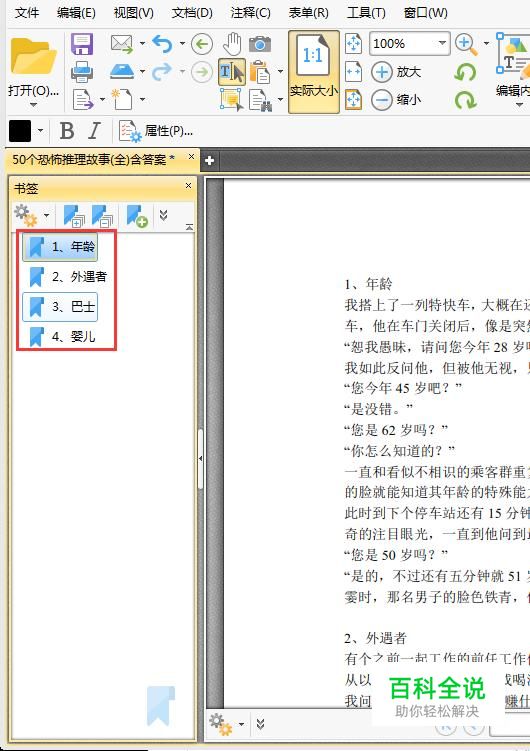530x751 pixels.
Task: Click the clipboard paste icon
Action: pyautogui.click(x=260, y=72)
